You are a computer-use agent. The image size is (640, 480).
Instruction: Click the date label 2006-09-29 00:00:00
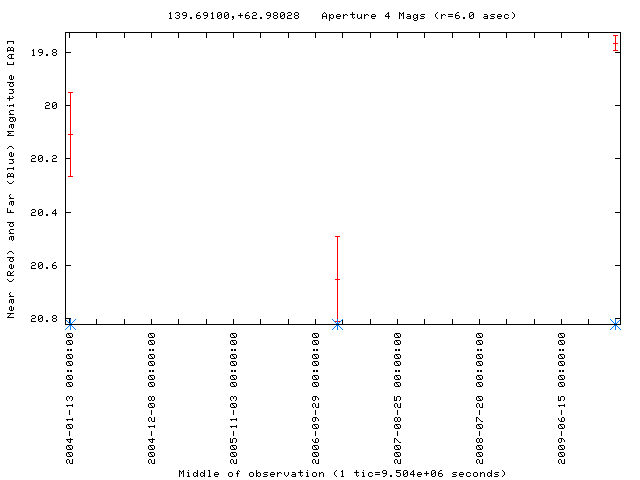coord(316,398)
